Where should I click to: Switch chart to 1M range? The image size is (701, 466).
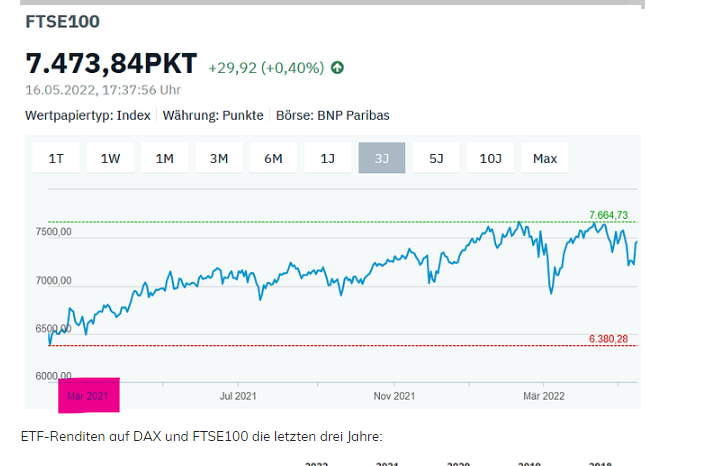(x=165, y=158)
